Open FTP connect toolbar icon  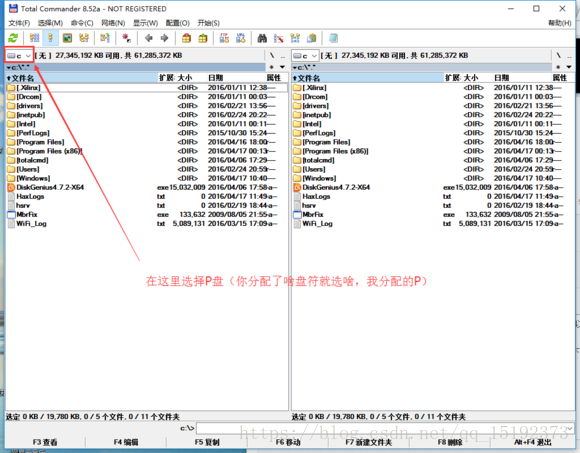click(x=224, y=38)
